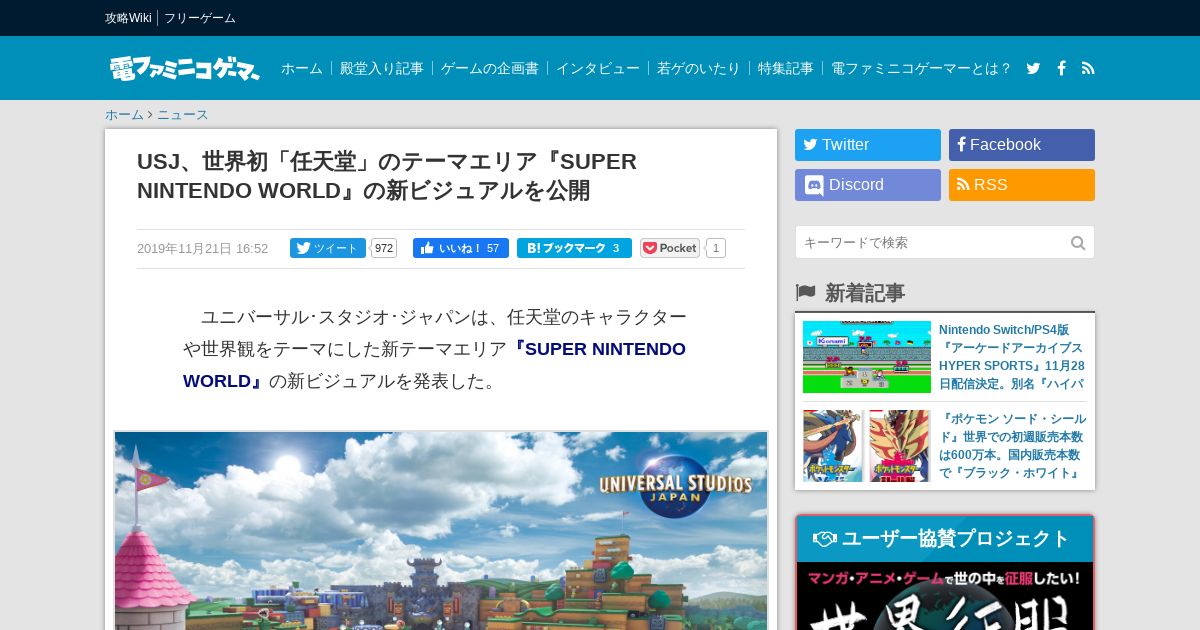Save article with Pocket button
Image resolution: width=1200 pixels, height=630 pixels.
coord(670,248)
